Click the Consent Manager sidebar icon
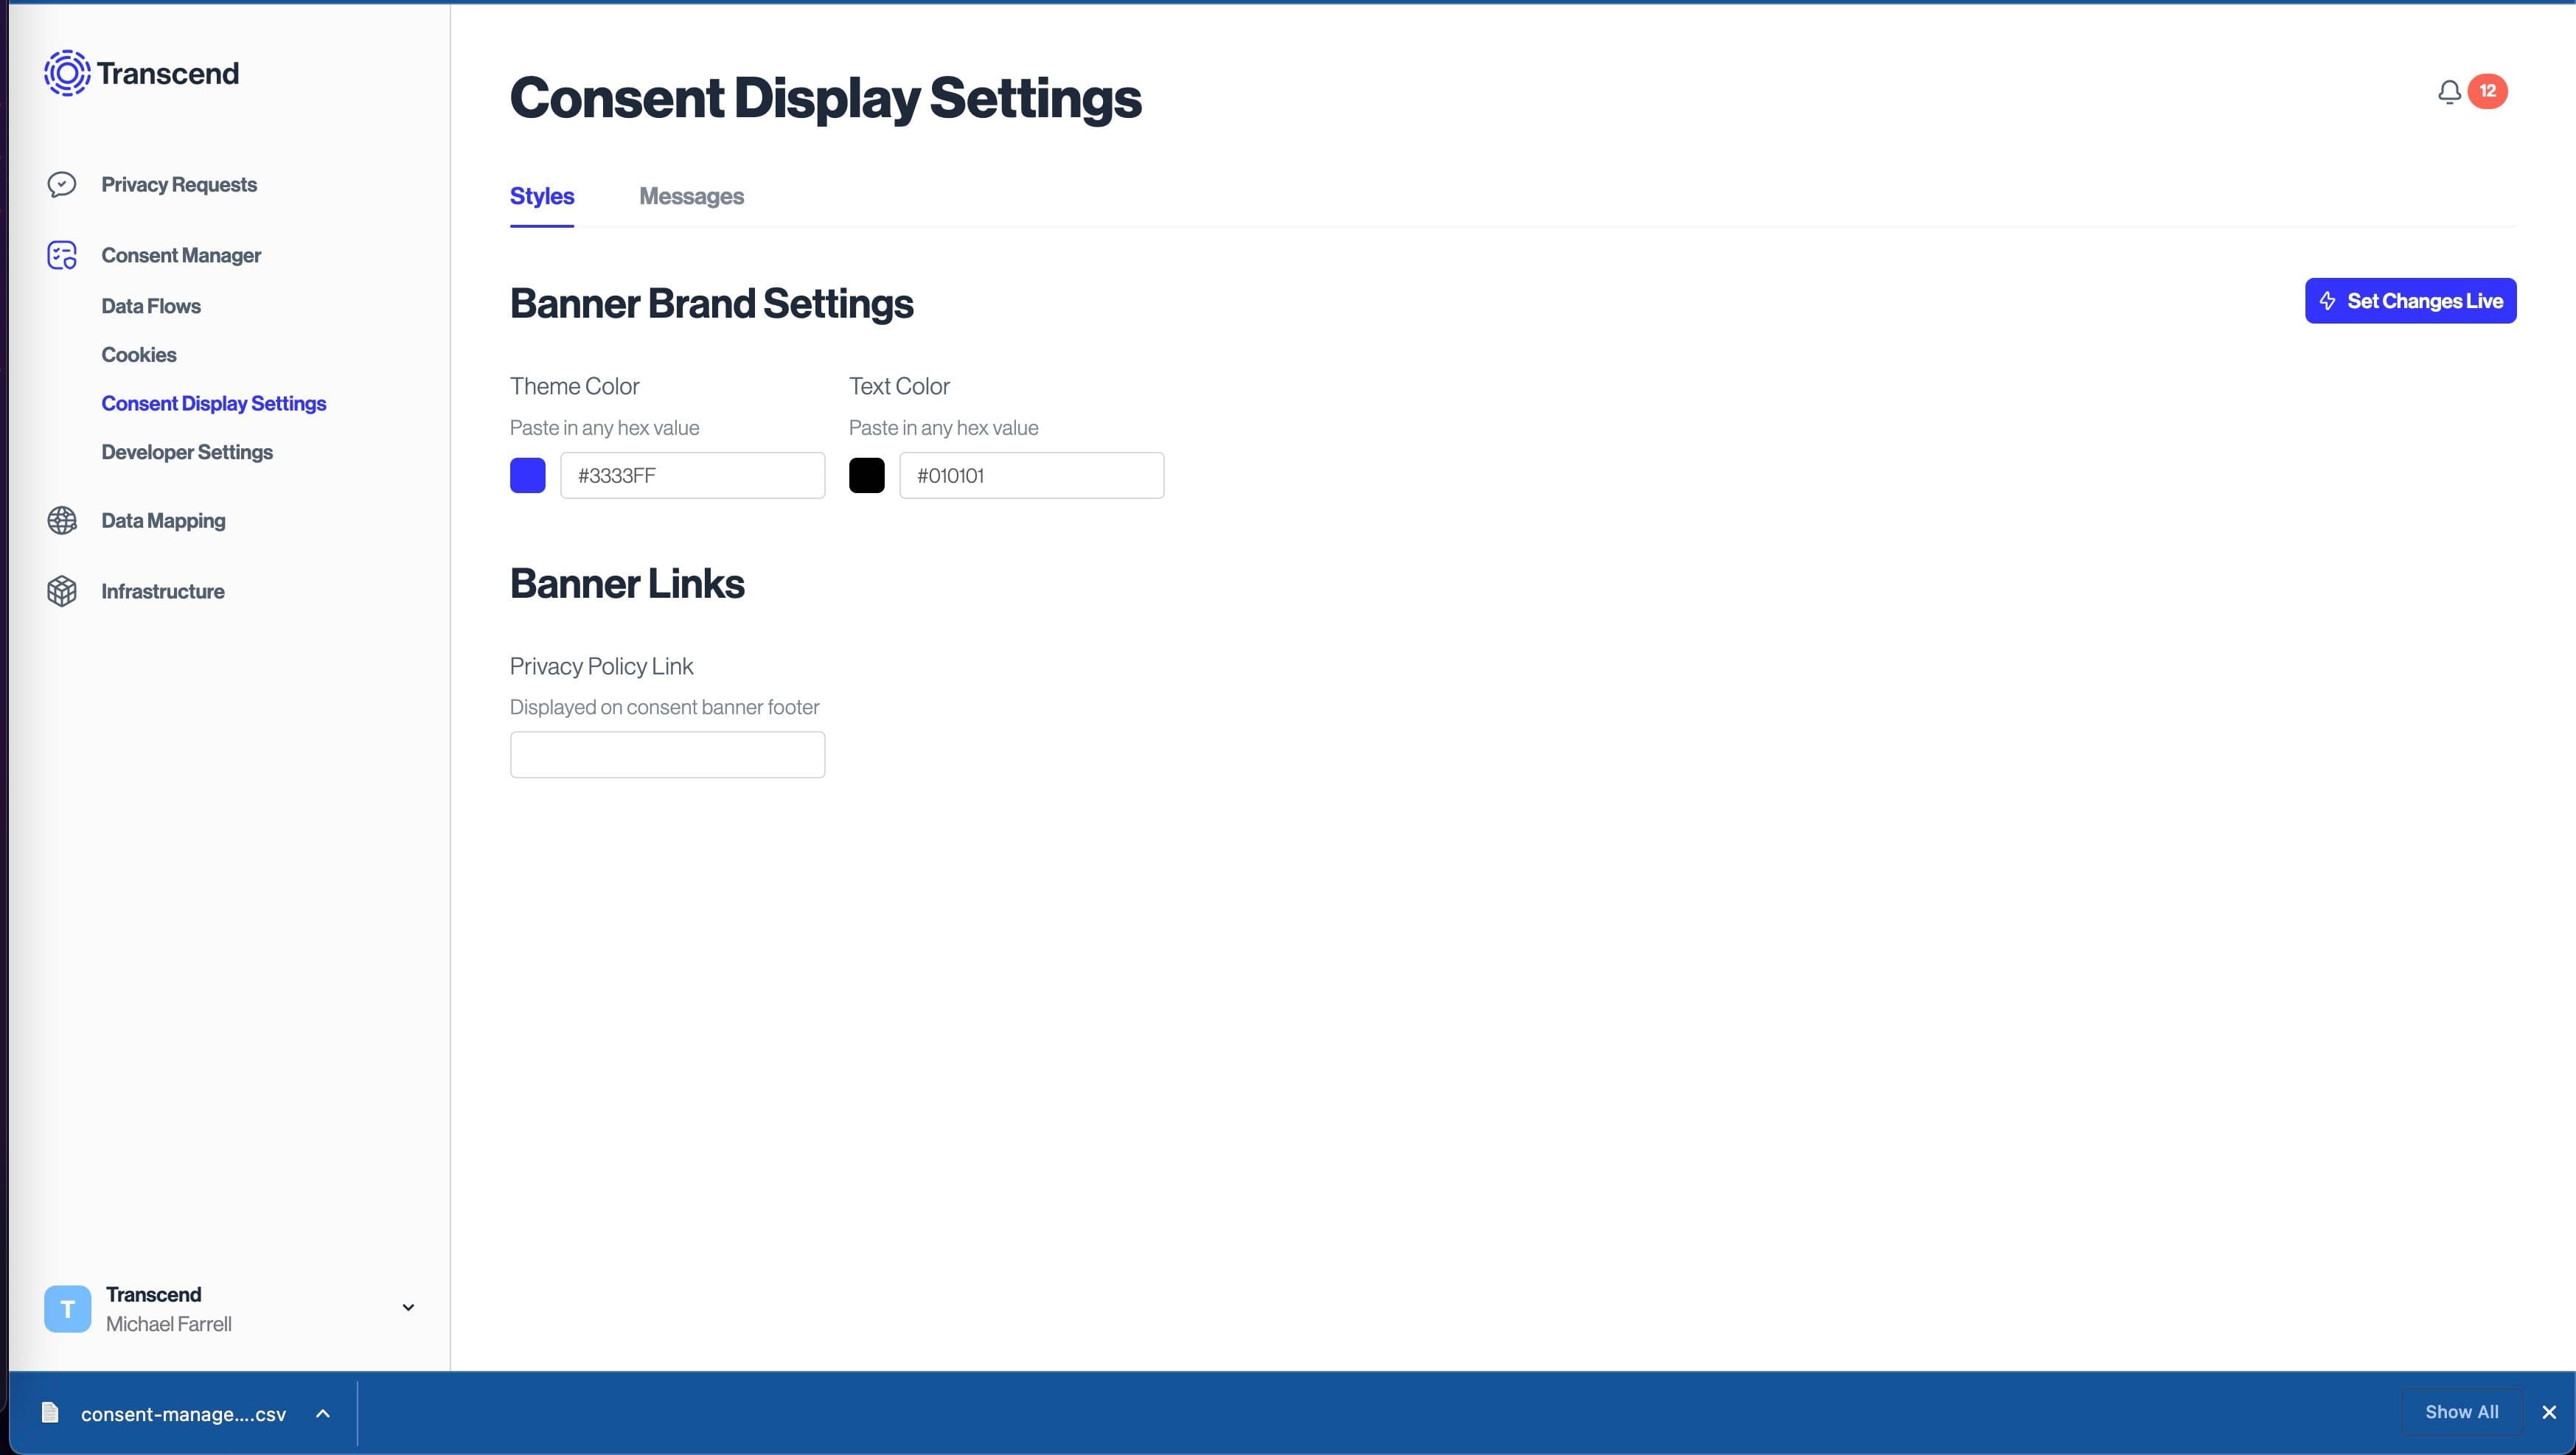 point(62,255)
